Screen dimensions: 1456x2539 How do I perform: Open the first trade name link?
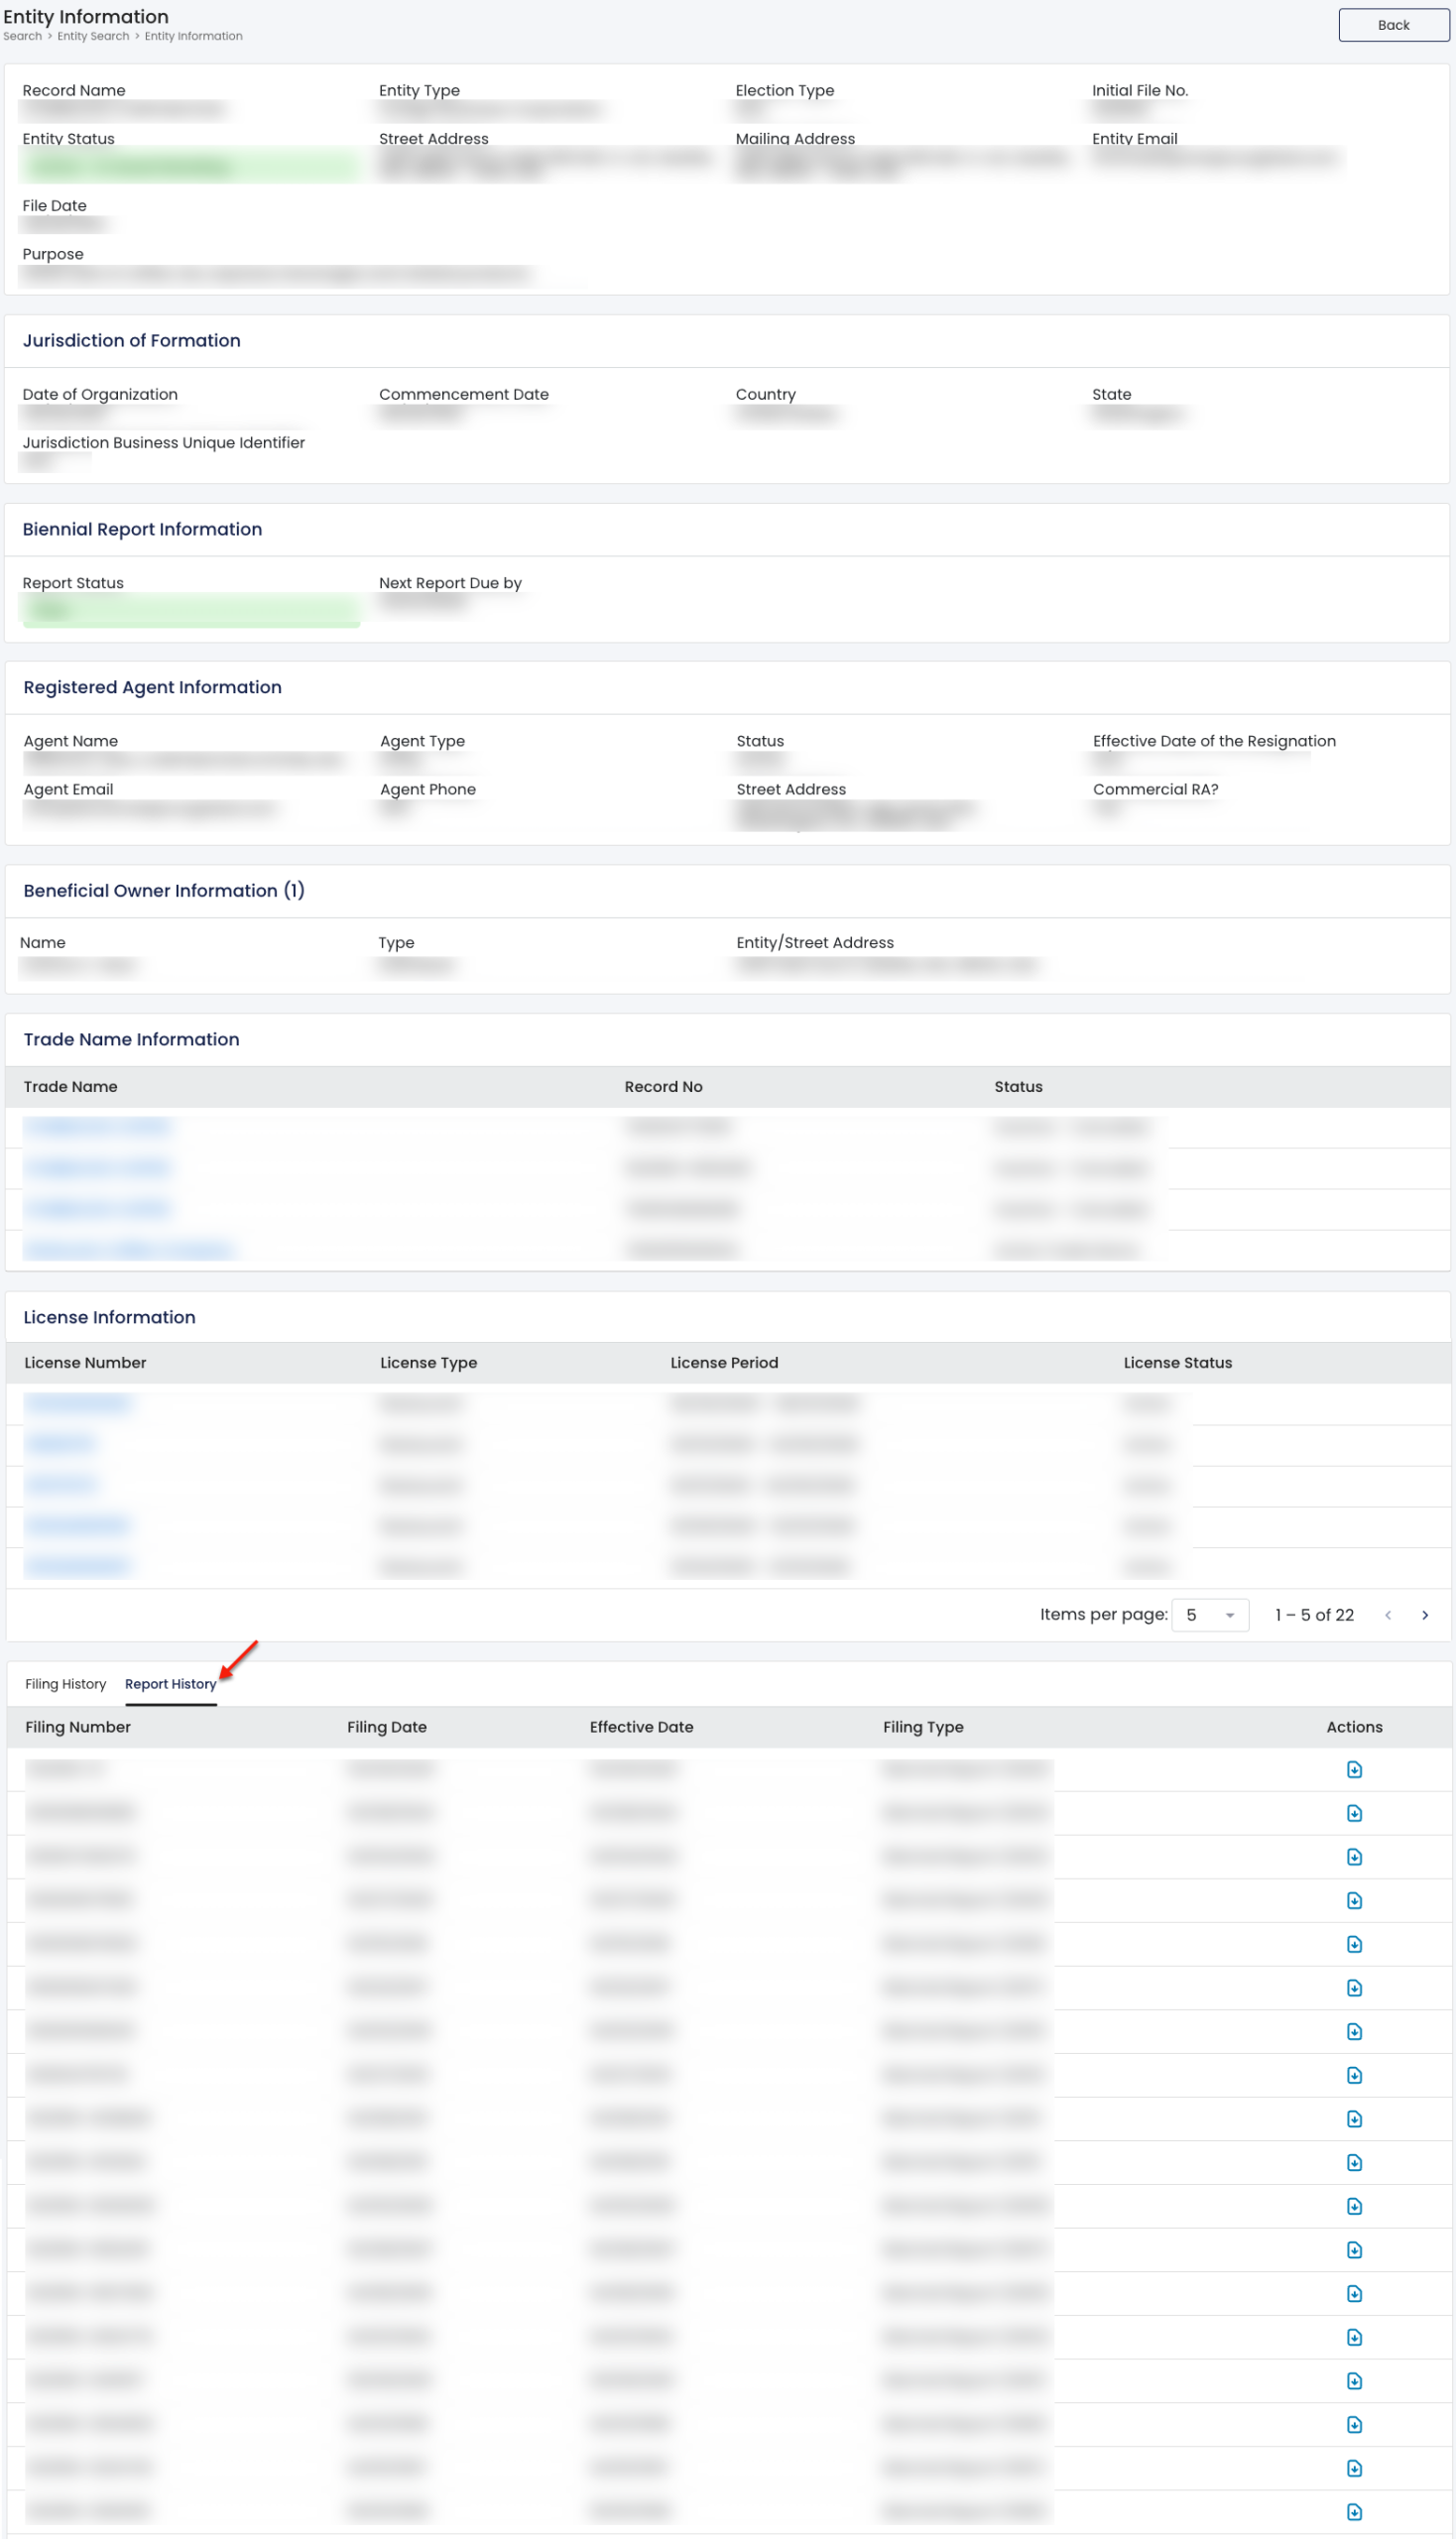click(x=97, y=1127)
